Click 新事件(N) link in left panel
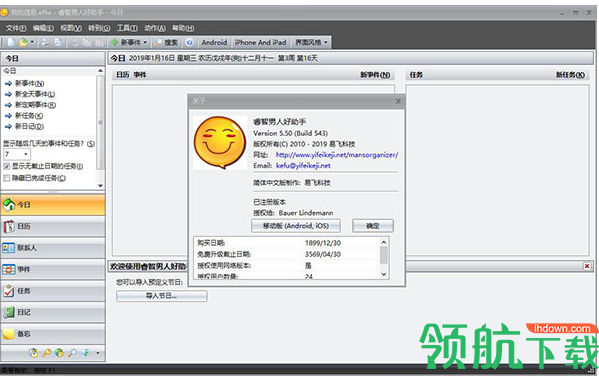This screenshot has width=599, height=376. (x=29, y=83)
